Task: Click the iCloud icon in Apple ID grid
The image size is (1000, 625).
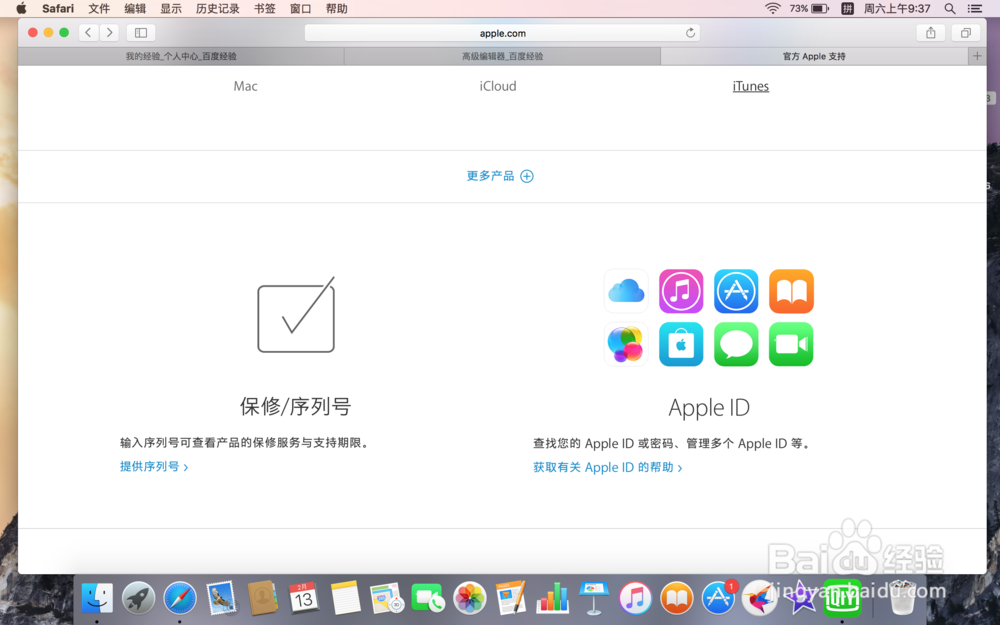Action: 626,291
